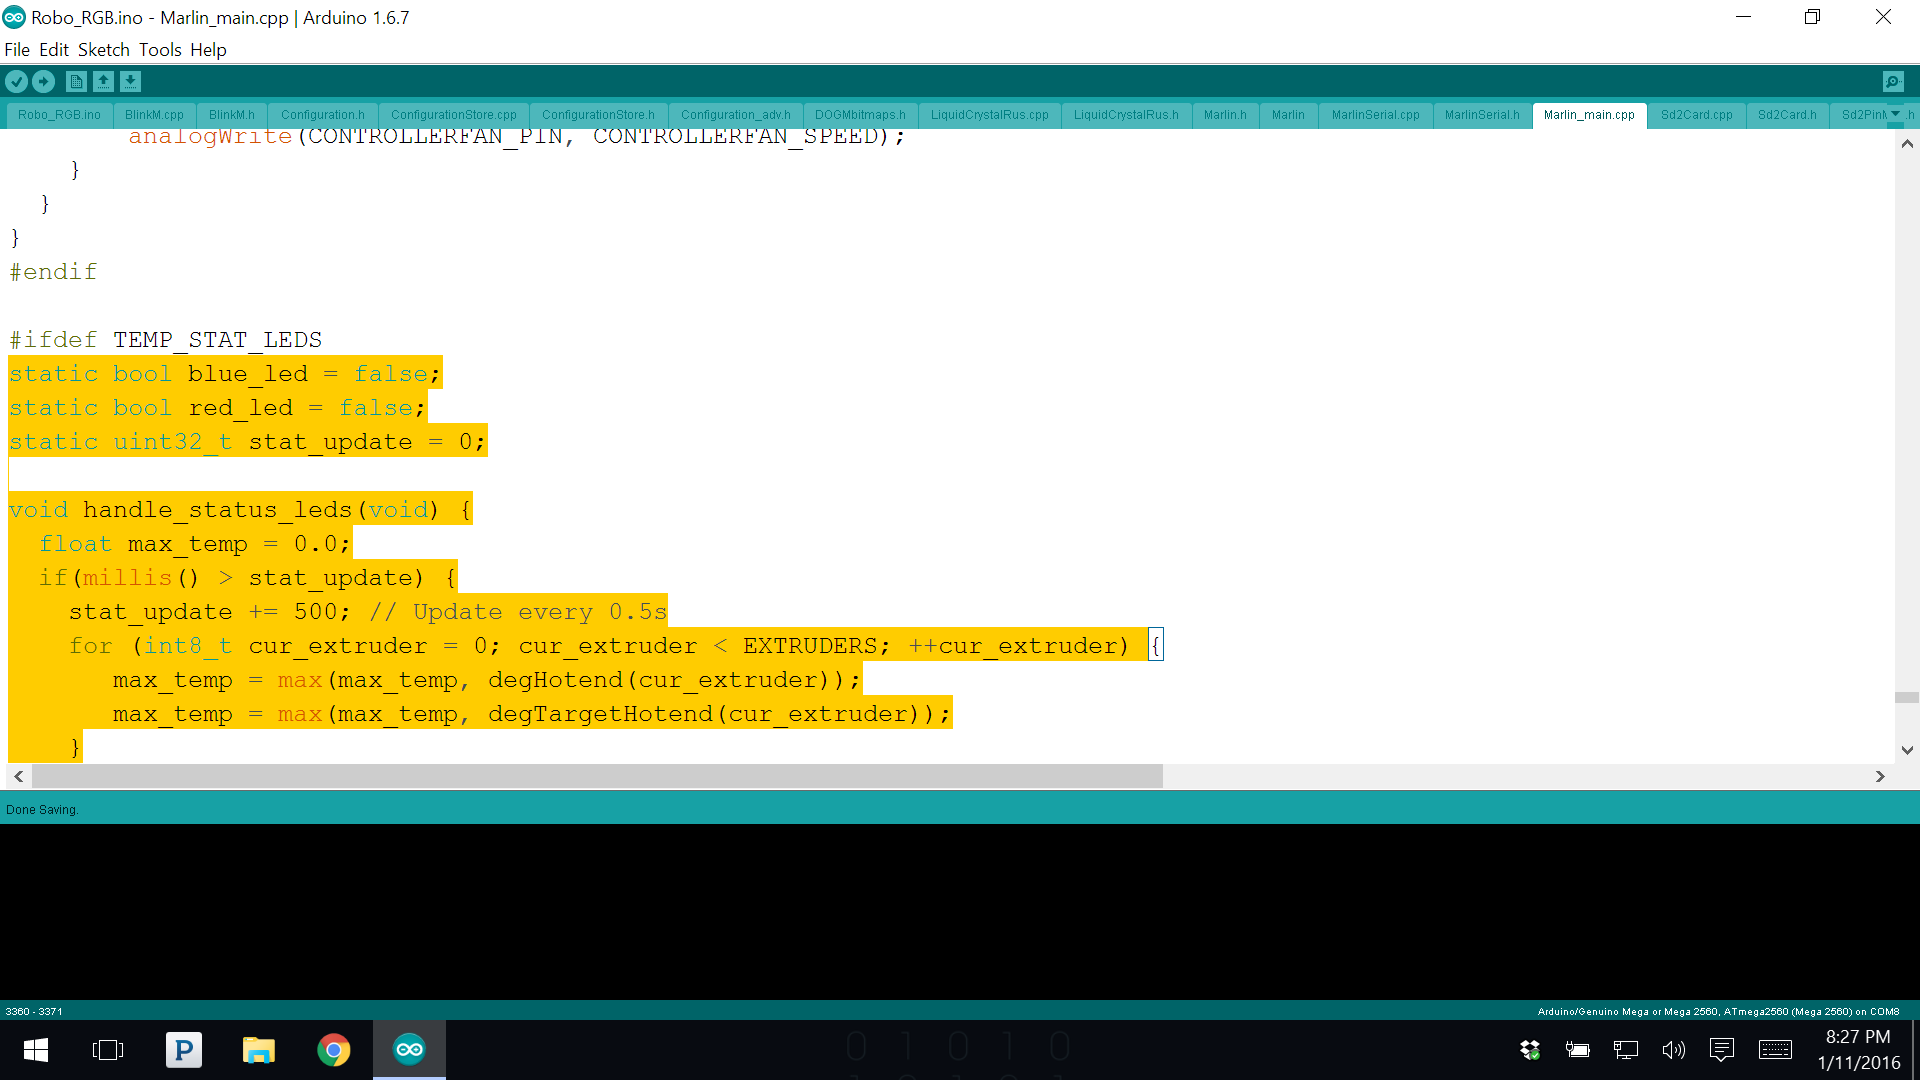Switch to the ConfigurationStore.h tab

pos(598,115)
